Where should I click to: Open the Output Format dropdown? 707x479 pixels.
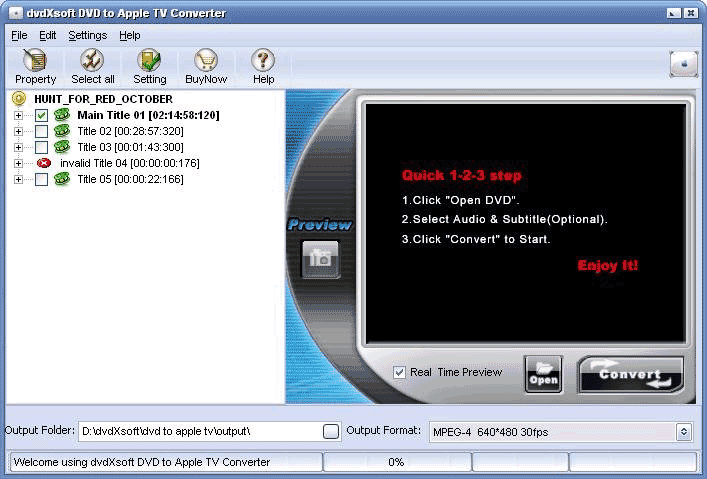point(684,432)
